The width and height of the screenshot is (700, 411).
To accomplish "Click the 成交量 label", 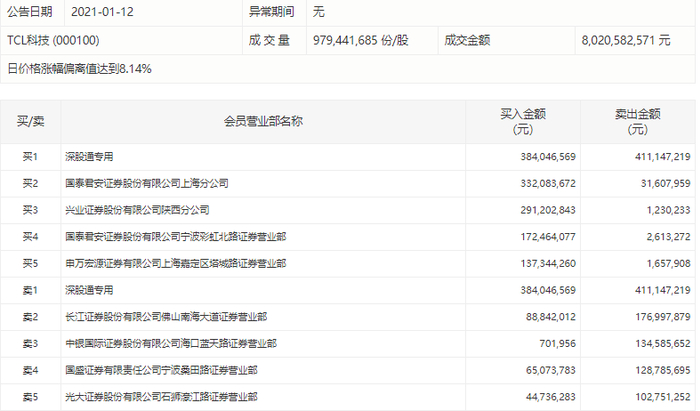I will (269, 40).
